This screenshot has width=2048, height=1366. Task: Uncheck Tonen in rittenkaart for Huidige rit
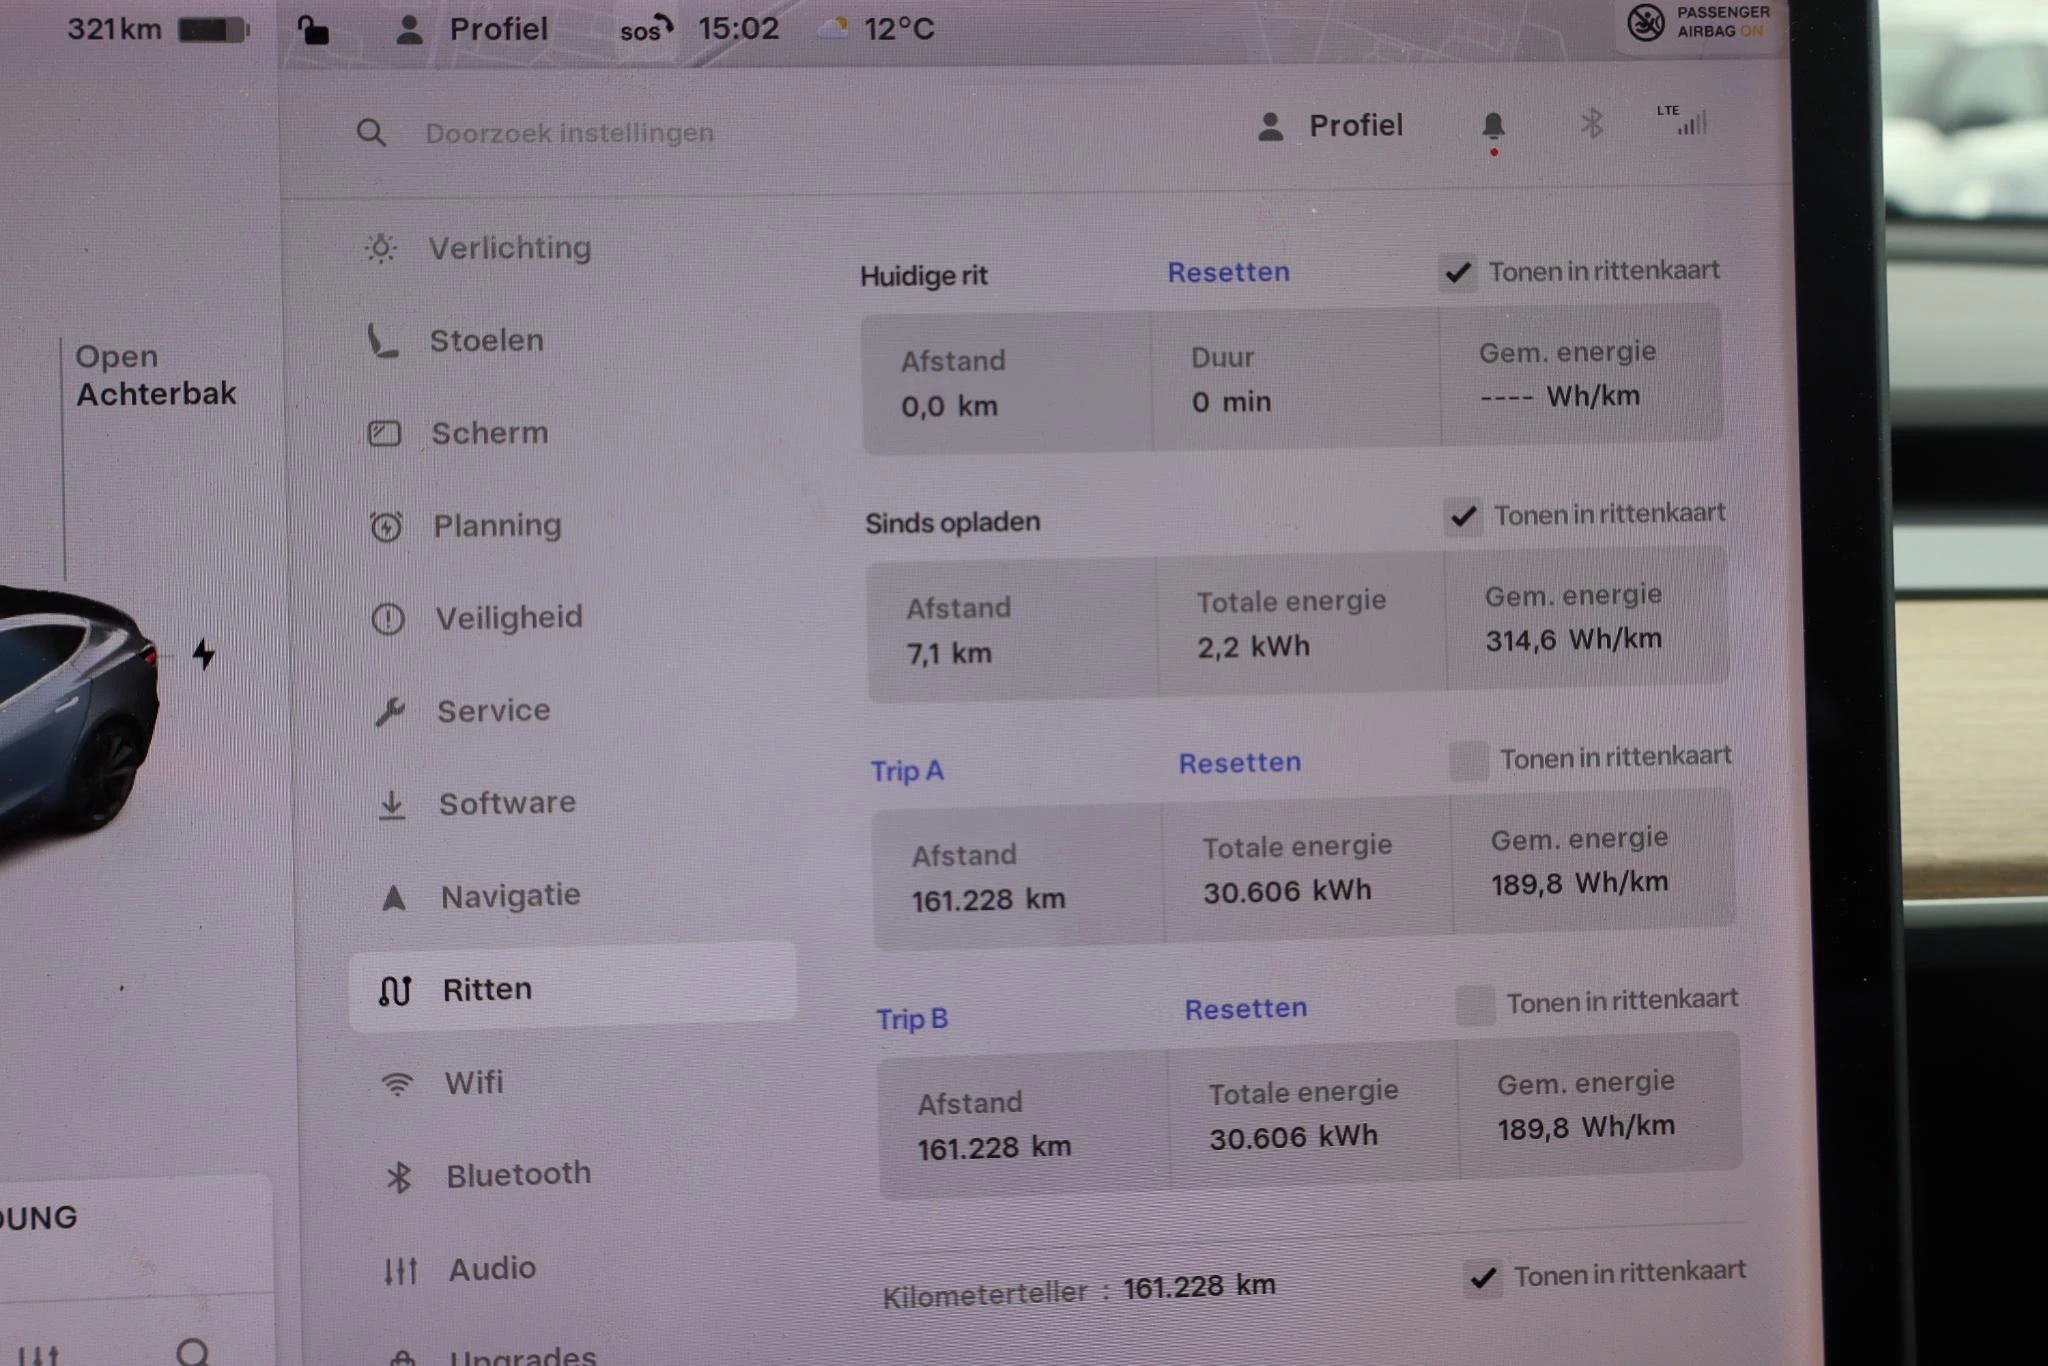click(x=1458, y=272)
